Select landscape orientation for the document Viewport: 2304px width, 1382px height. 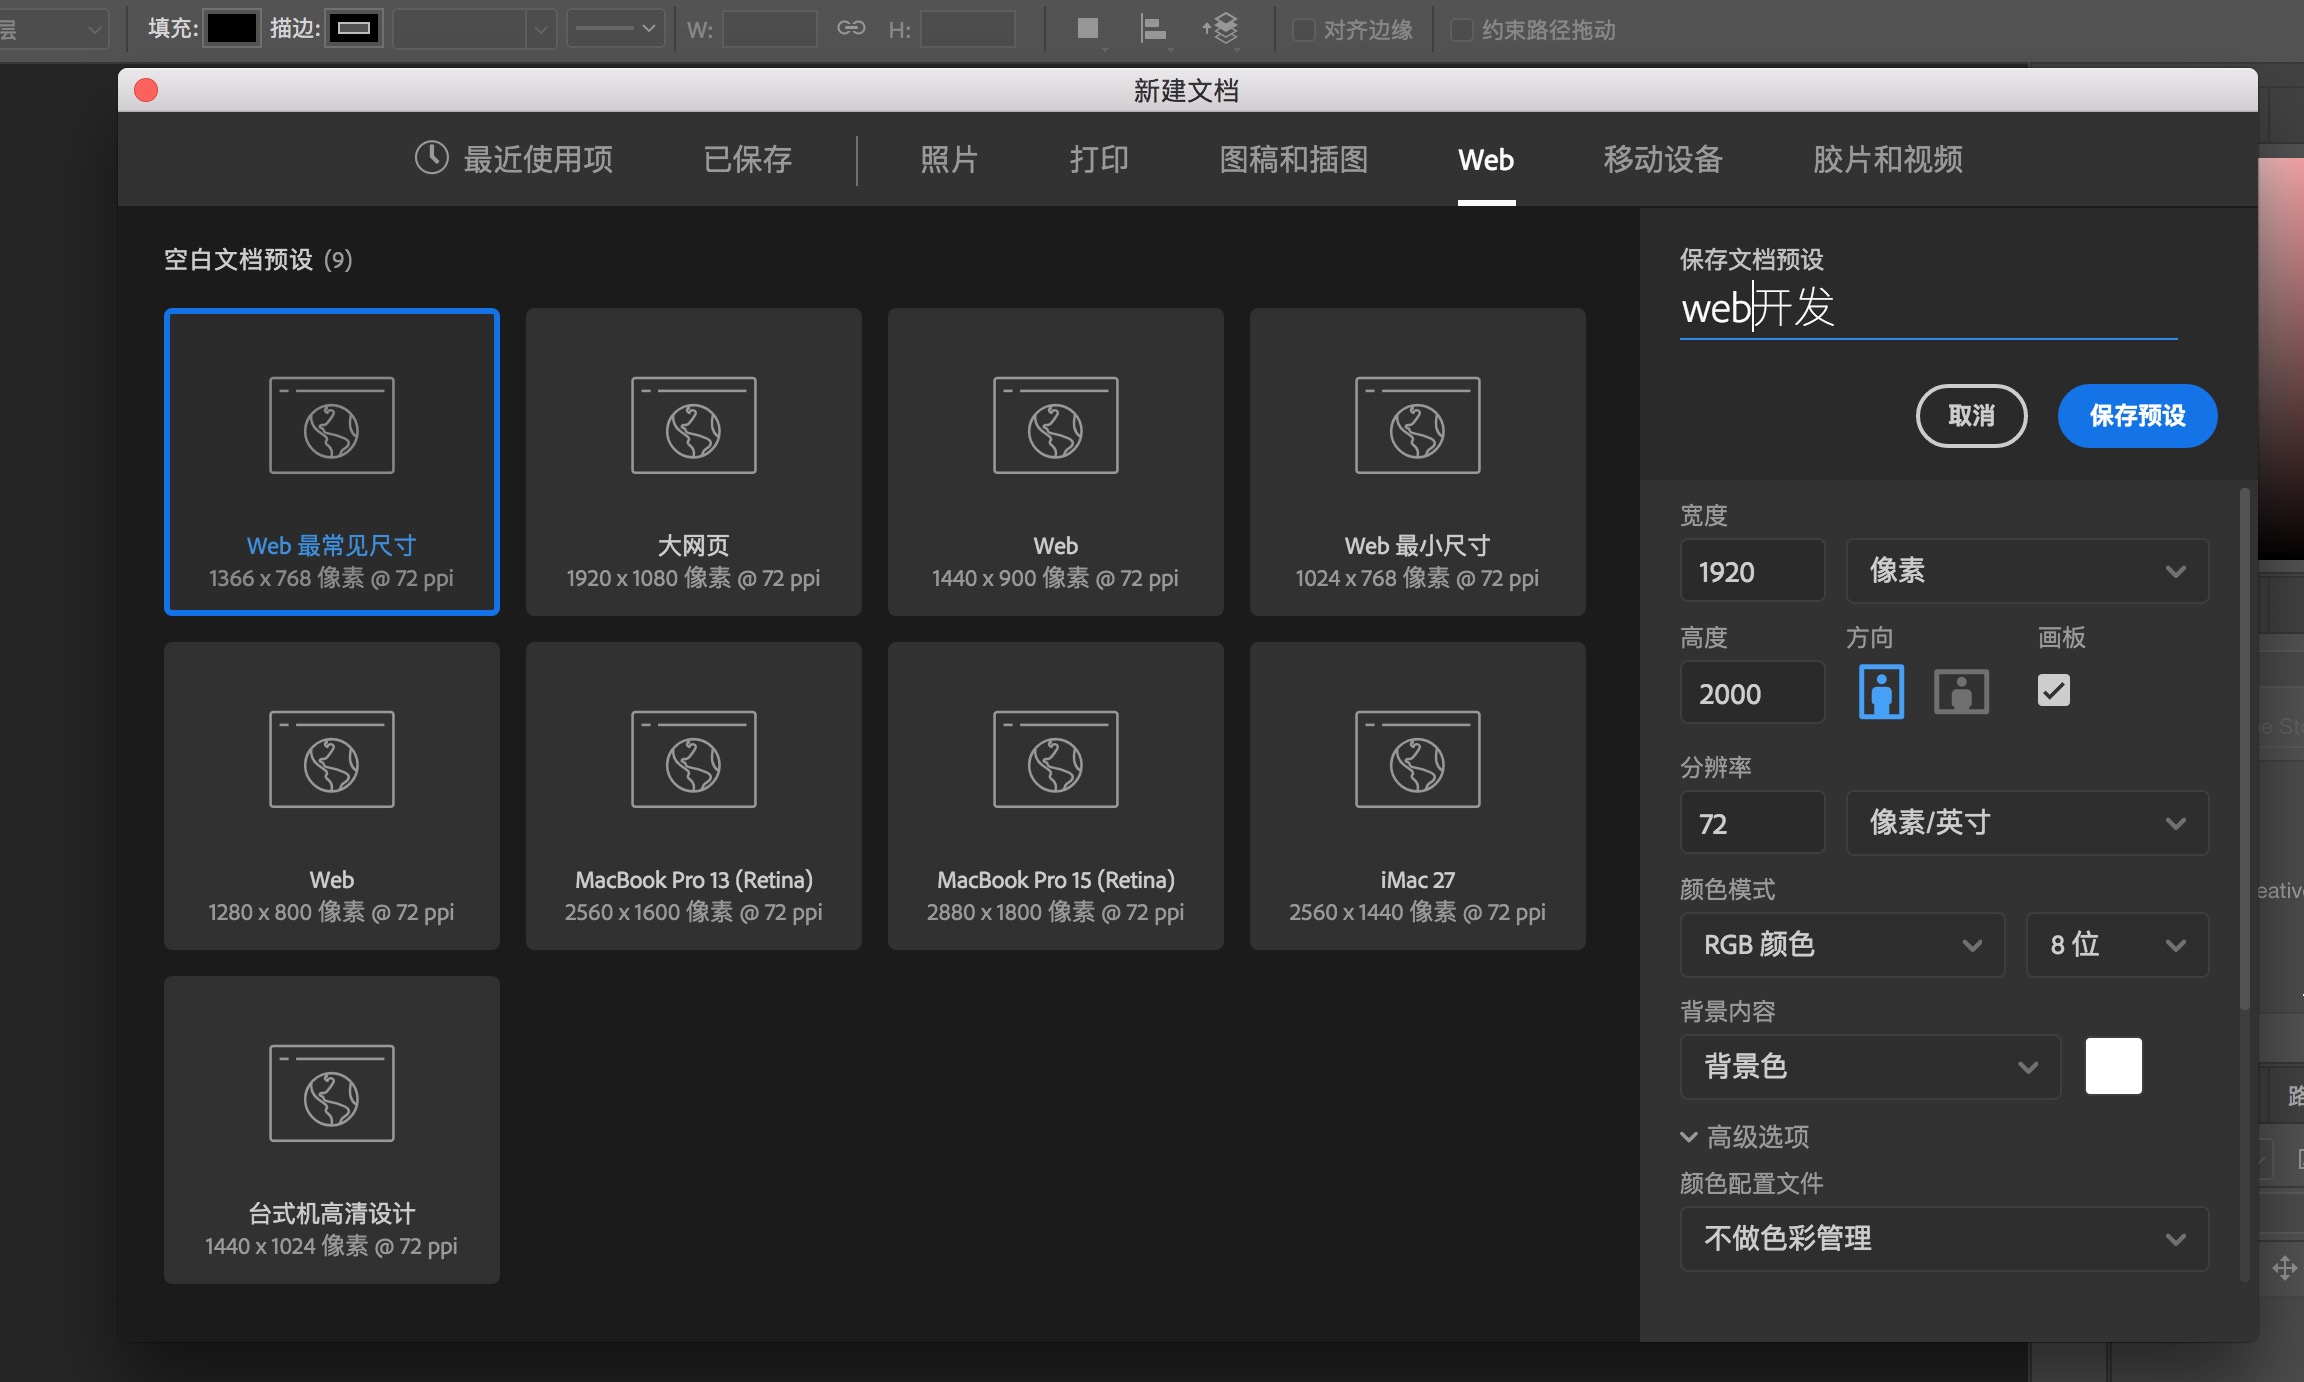1961,691
